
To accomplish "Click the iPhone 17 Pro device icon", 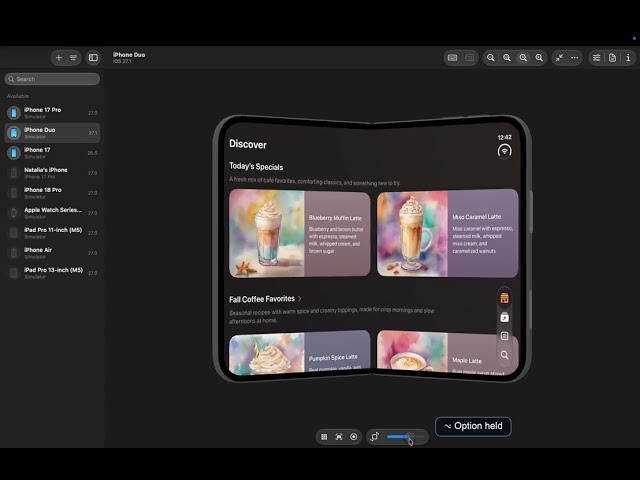I will click(x=14, y=113).
